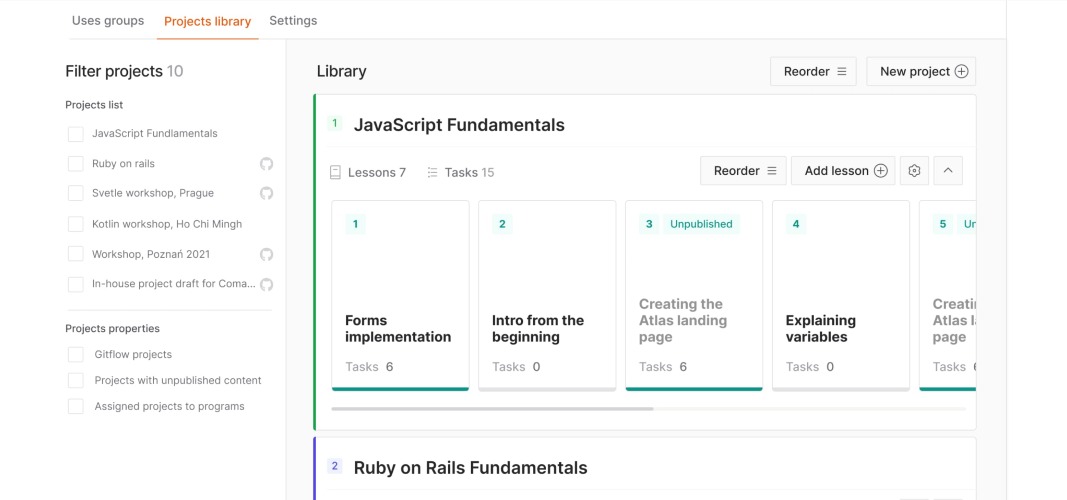Click the Projects list label
The image size is (1067, 500).
click(94, 105)
